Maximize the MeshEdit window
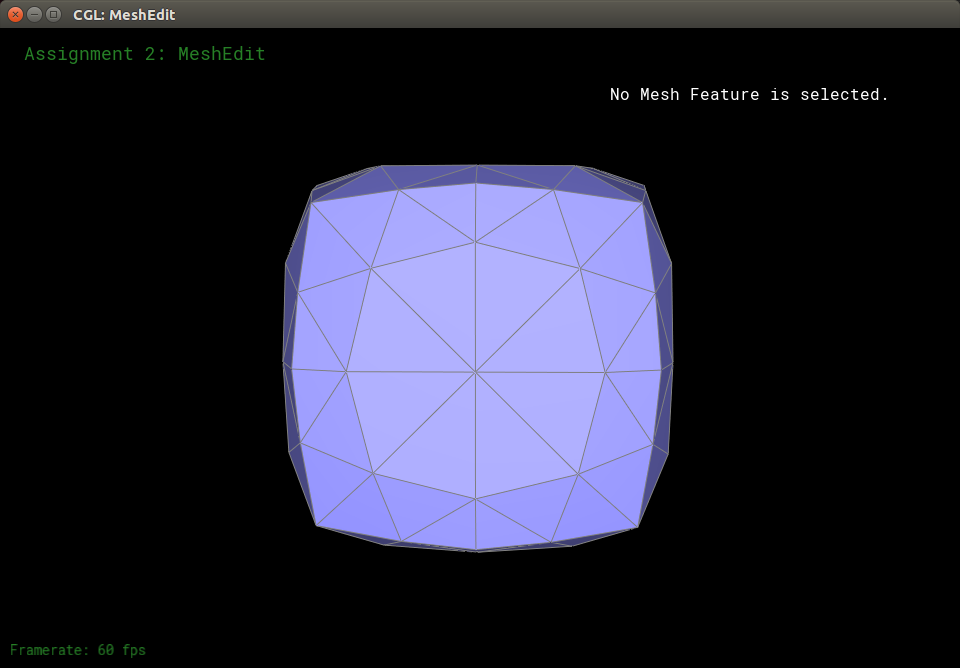The width and height of the screenshot is (960, 668). click(53, 14)
